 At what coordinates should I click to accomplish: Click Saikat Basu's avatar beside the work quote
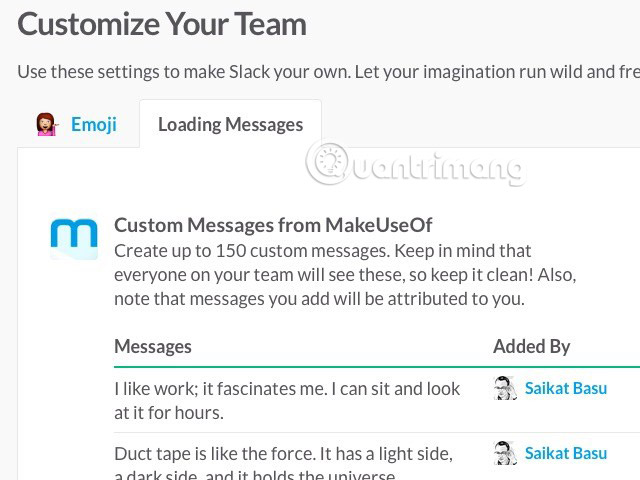505,388
